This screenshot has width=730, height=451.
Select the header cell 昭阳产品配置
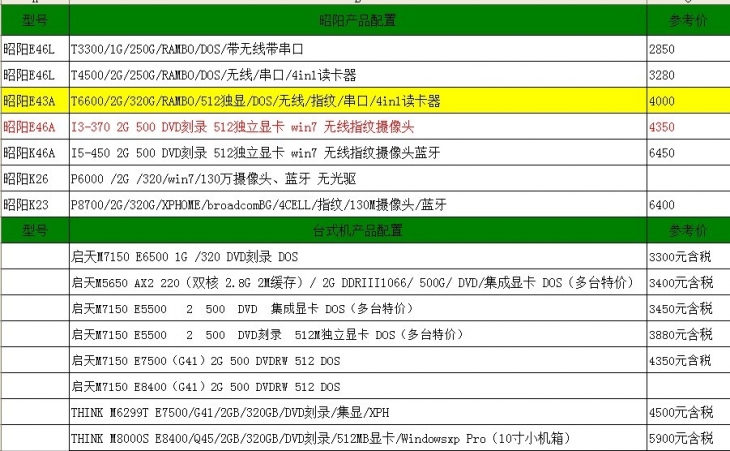(358, 20)
